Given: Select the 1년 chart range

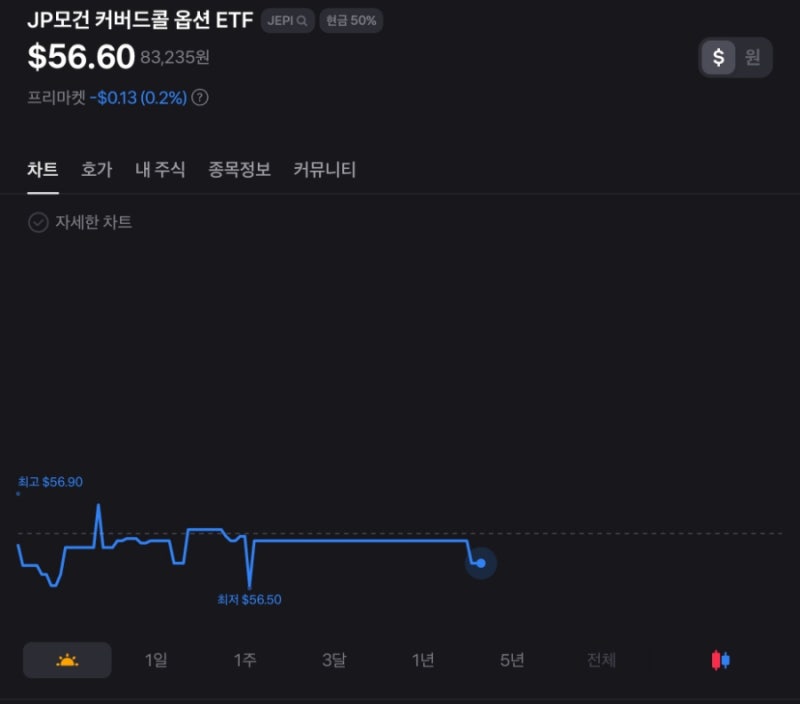Looking at the screenshot, I should click(x=422, y=660).
